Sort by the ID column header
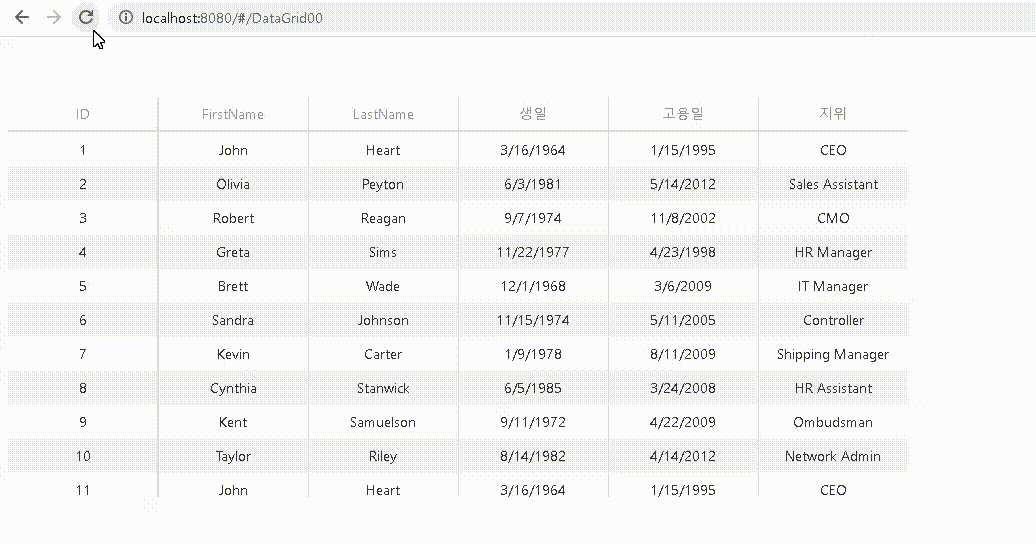The image size is (1036, 544). click(83, 114)
